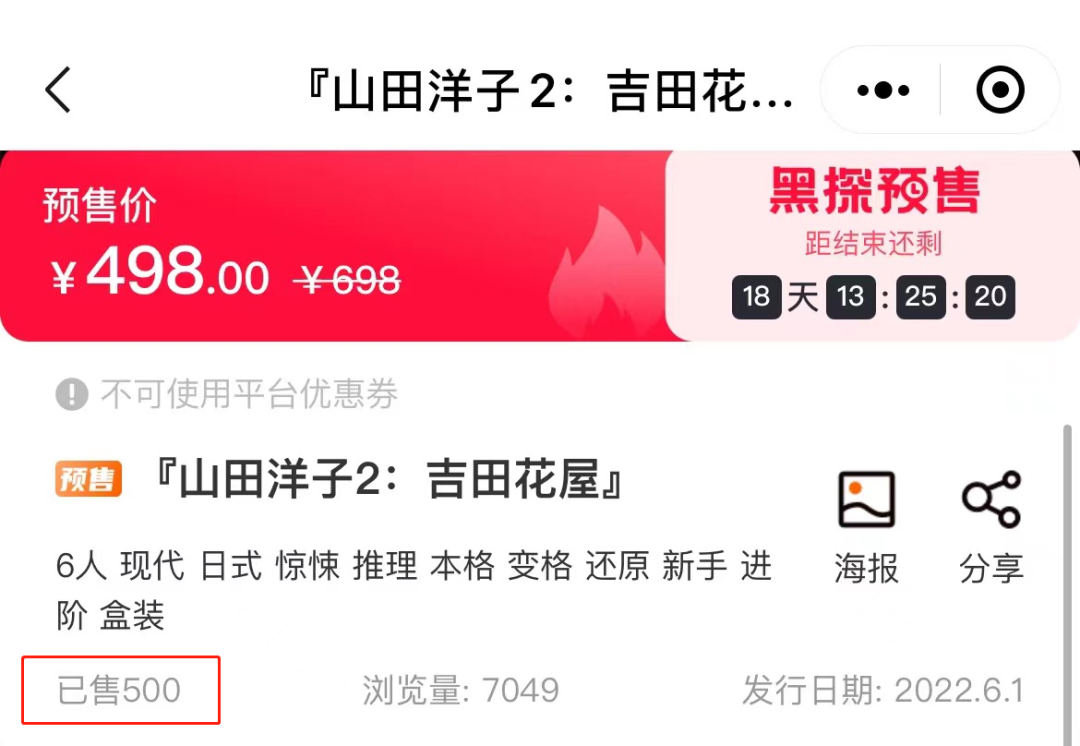Tap the 浏览量: 7049 view count
Image resolution: width=1080 pixels, height=746 pixels.
tap(461, 690)
